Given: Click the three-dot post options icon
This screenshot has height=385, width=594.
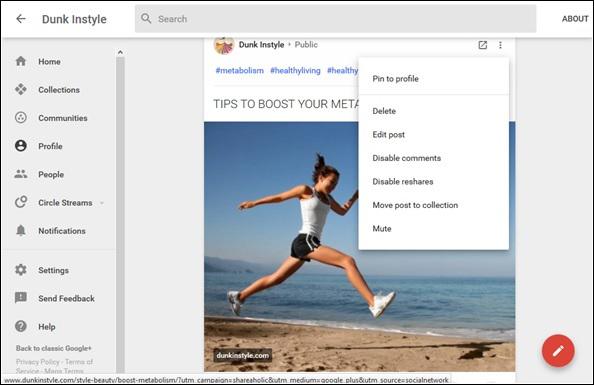Looking at the screenshot, I should (x=500, y=45).
